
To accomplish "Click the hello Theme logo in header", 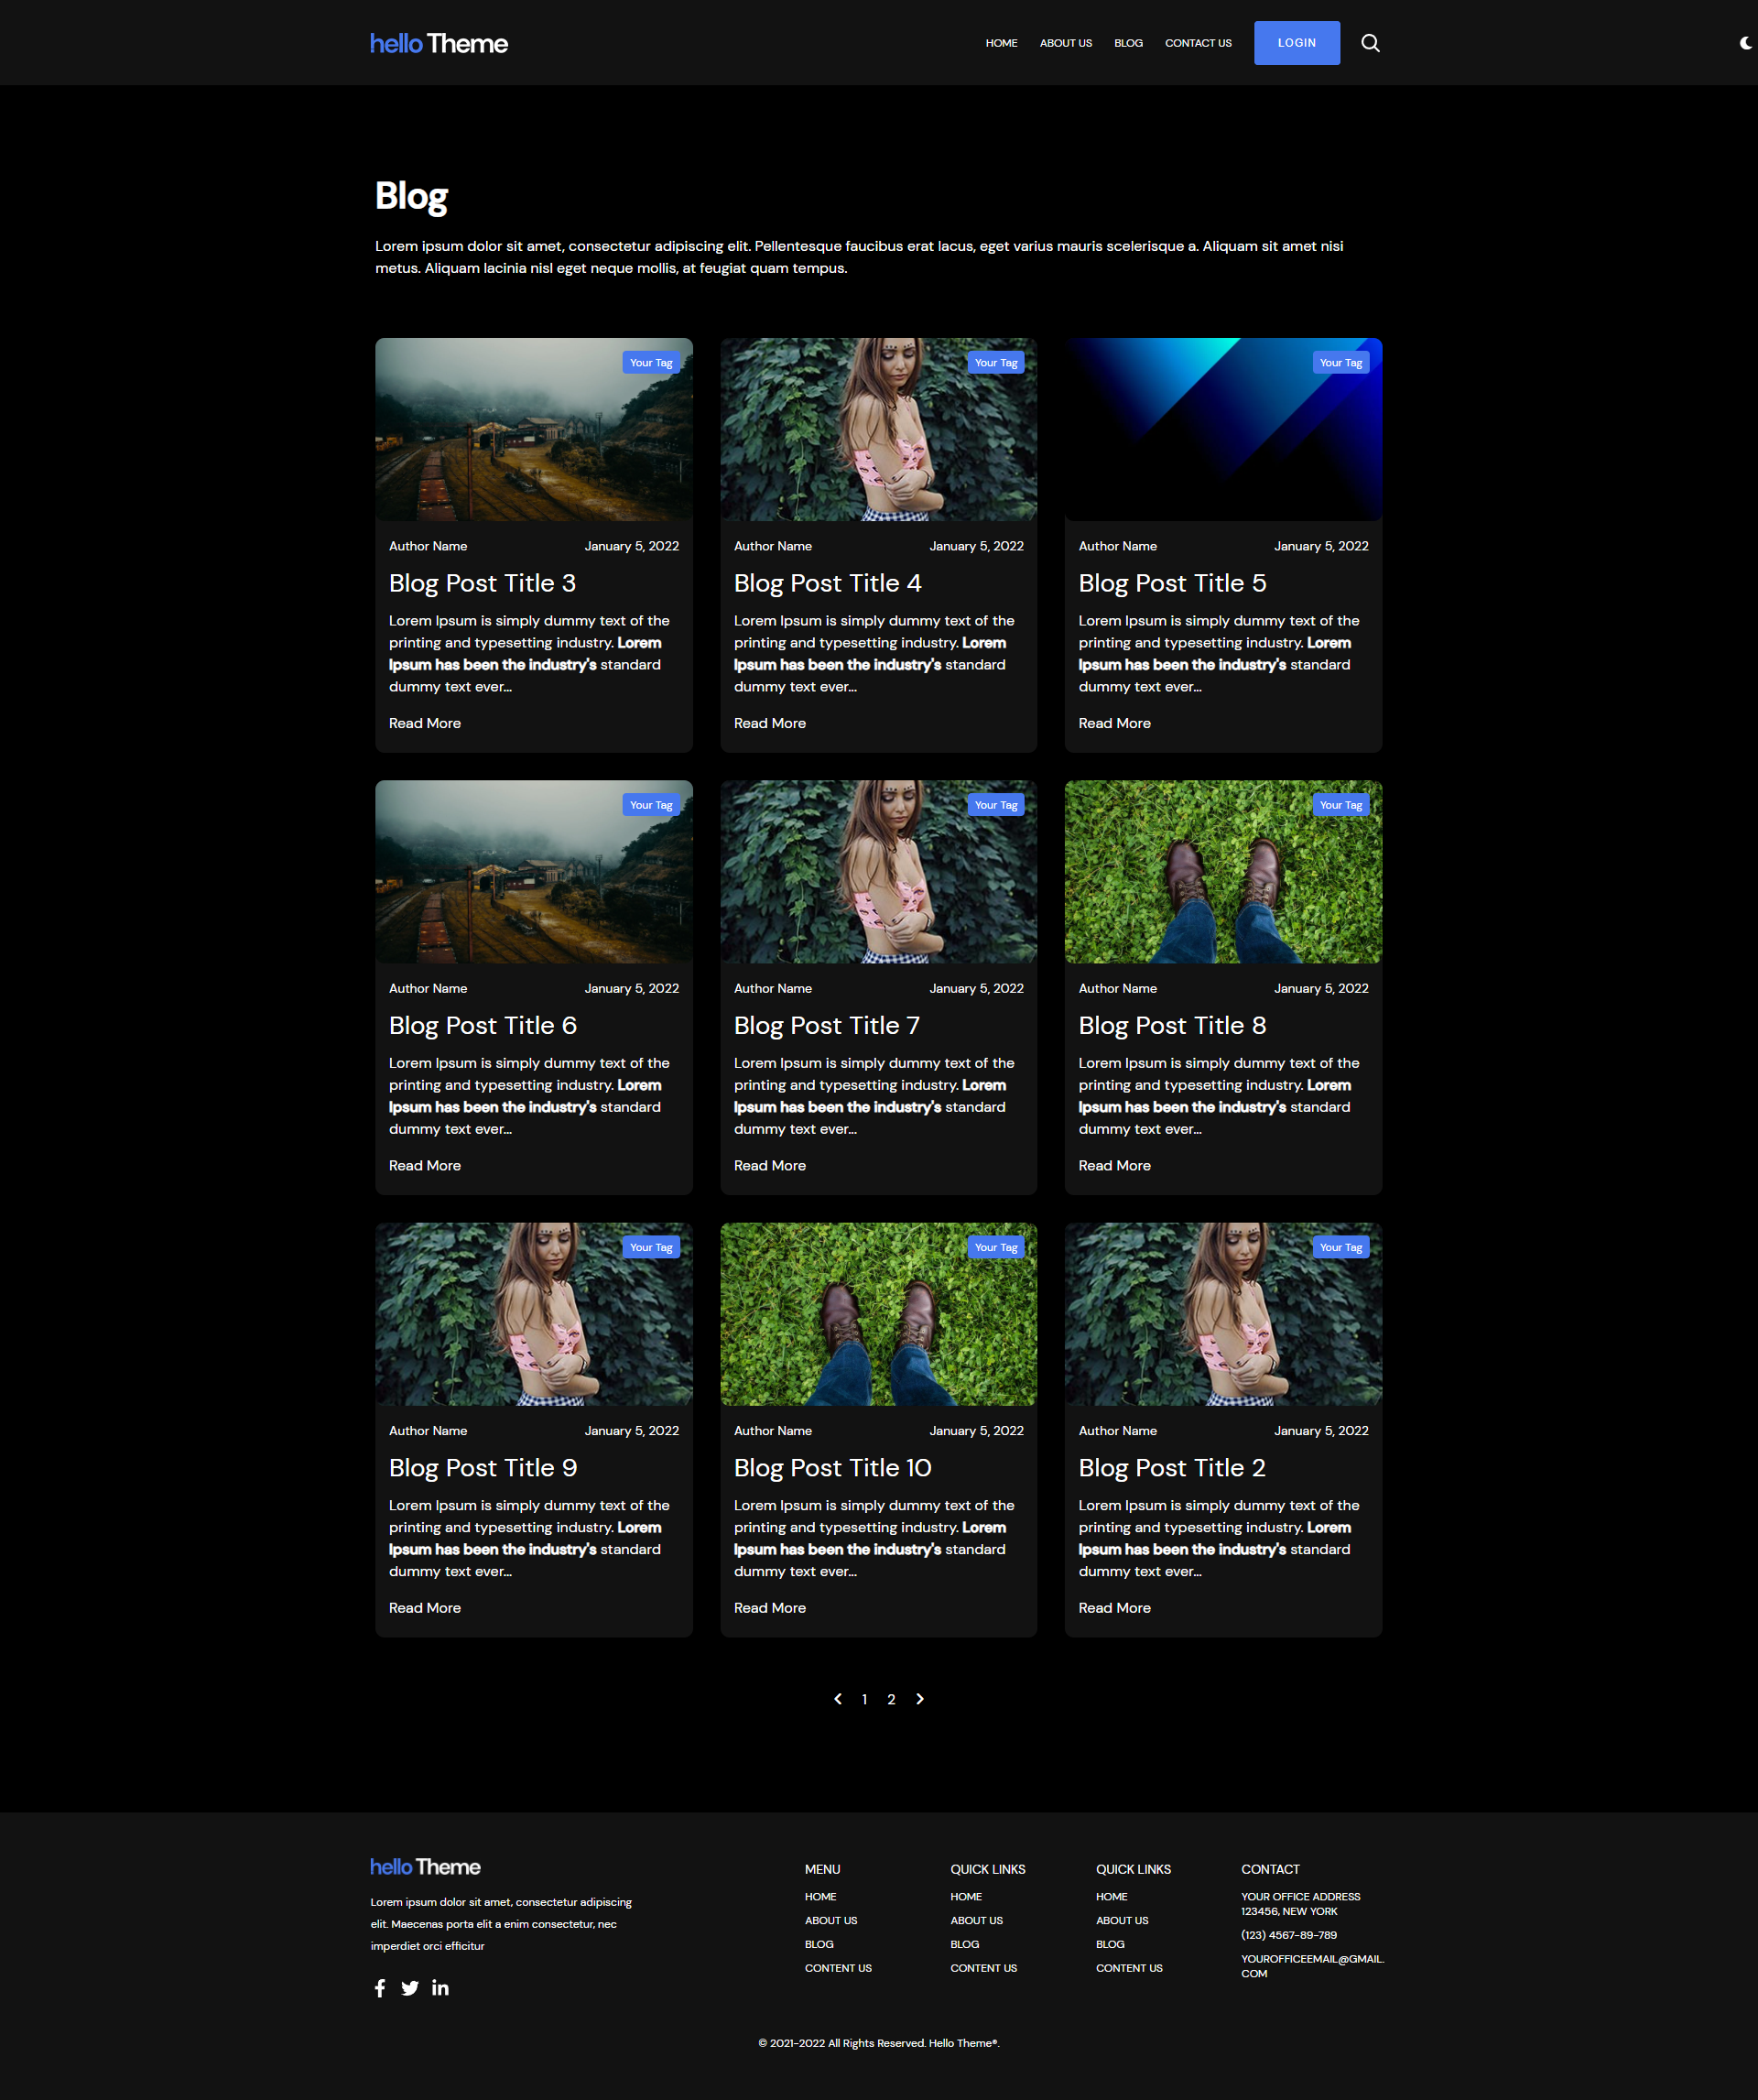I will pyautogui.click(x=439, y=44).
